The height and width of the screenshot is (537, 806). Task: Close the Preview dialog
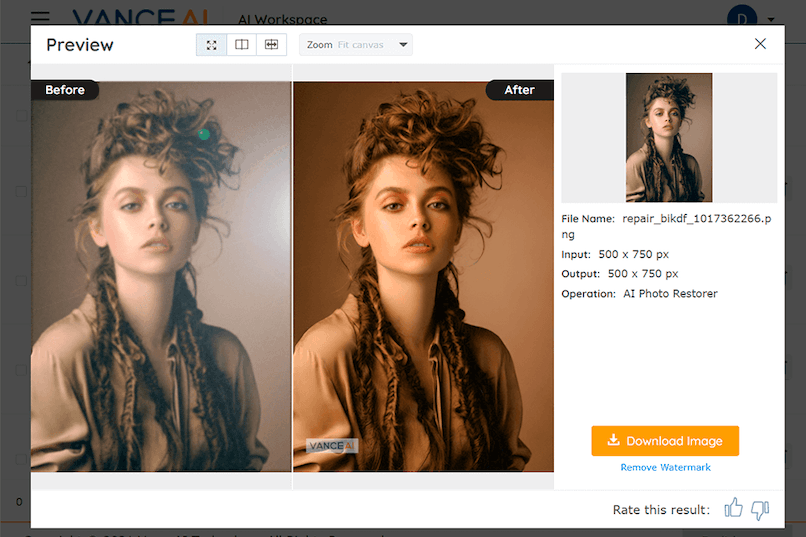coord(760,44)
